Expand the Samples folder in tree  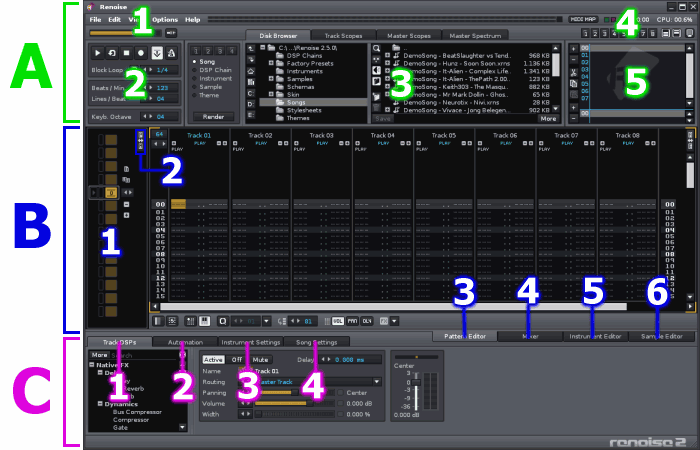[271, 79]
